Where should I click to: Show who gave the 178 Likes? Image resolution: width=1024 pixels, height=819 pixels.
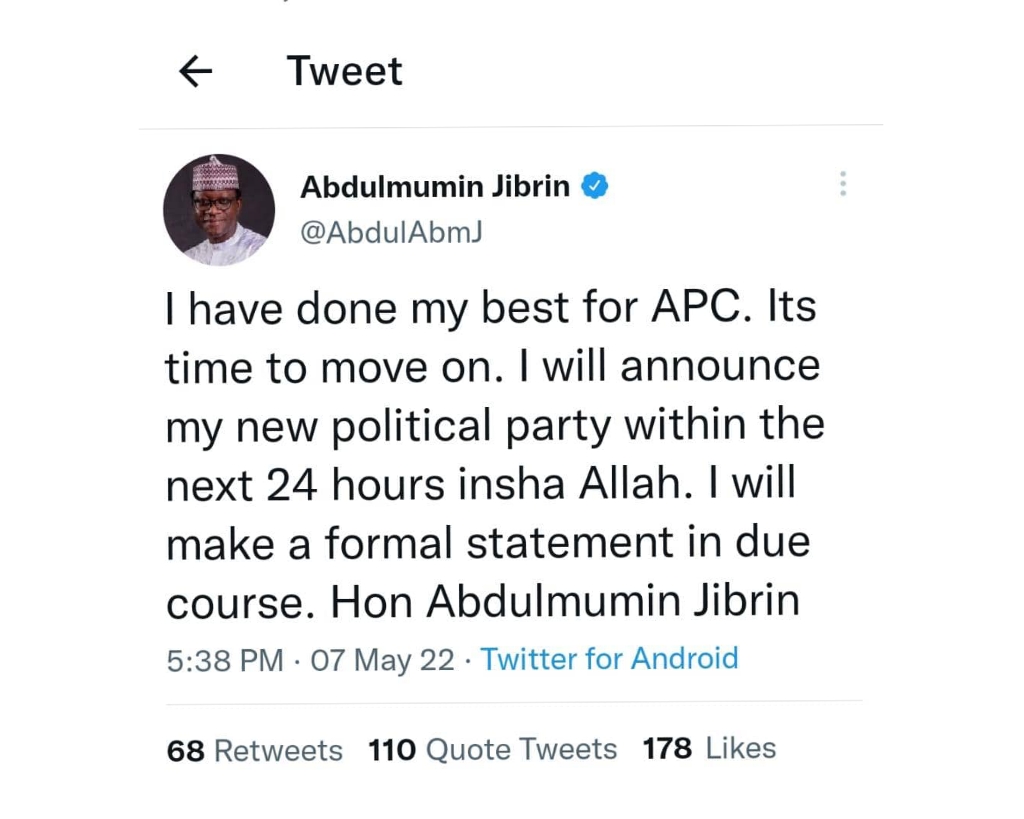(709, 748)
